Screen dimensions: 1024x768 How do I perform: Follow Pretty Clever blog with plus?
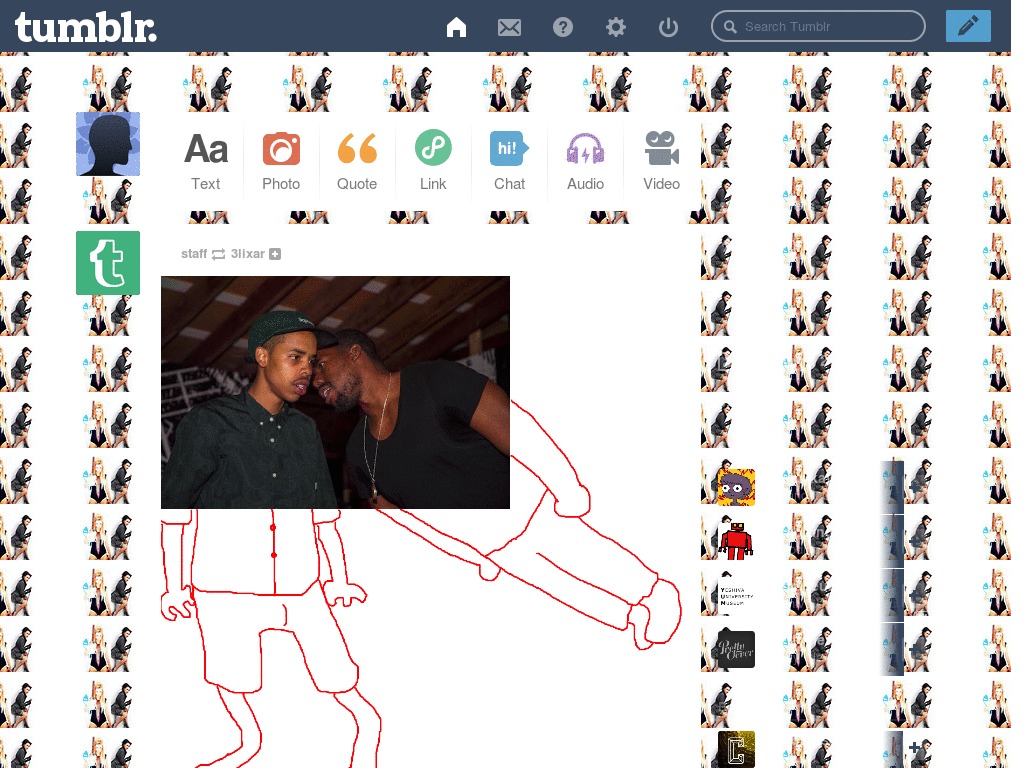pos(915,649)
